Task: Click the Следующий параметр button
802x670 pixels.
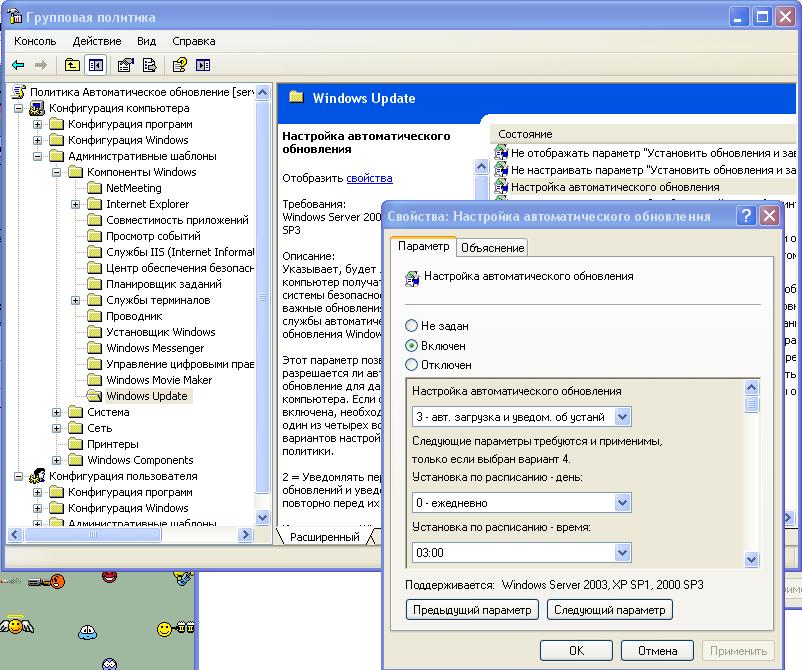Action: pyautogui.click(x=609, y=610)
